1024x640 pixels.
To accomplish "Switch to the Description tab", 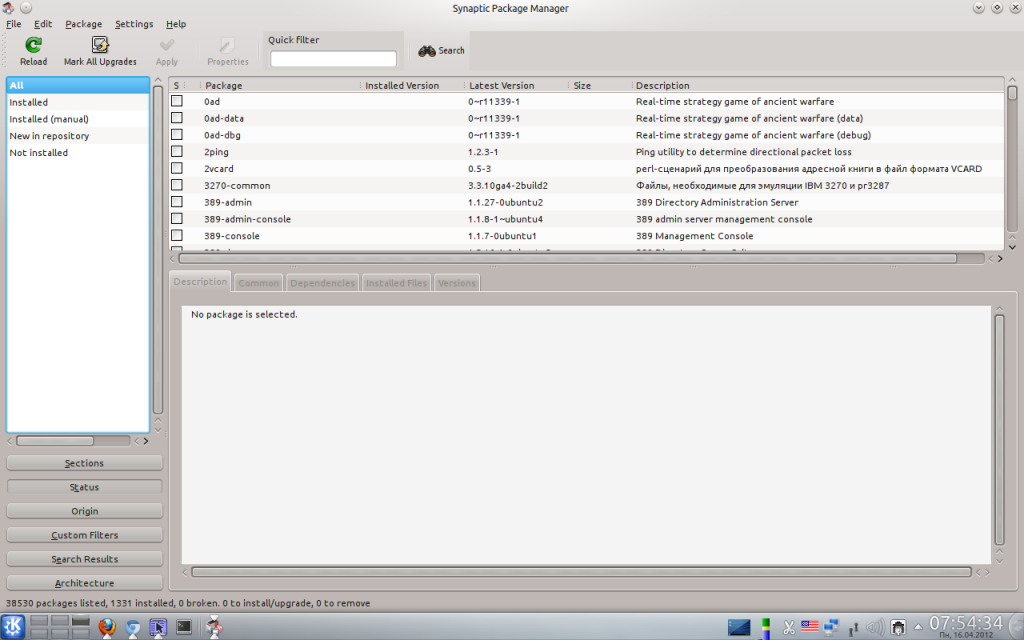I will coord(200,281).
